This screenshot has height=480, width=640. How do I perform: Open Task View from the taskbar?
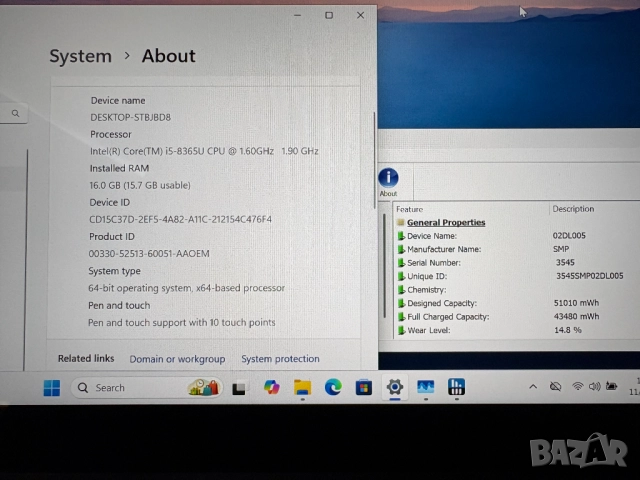239,388
